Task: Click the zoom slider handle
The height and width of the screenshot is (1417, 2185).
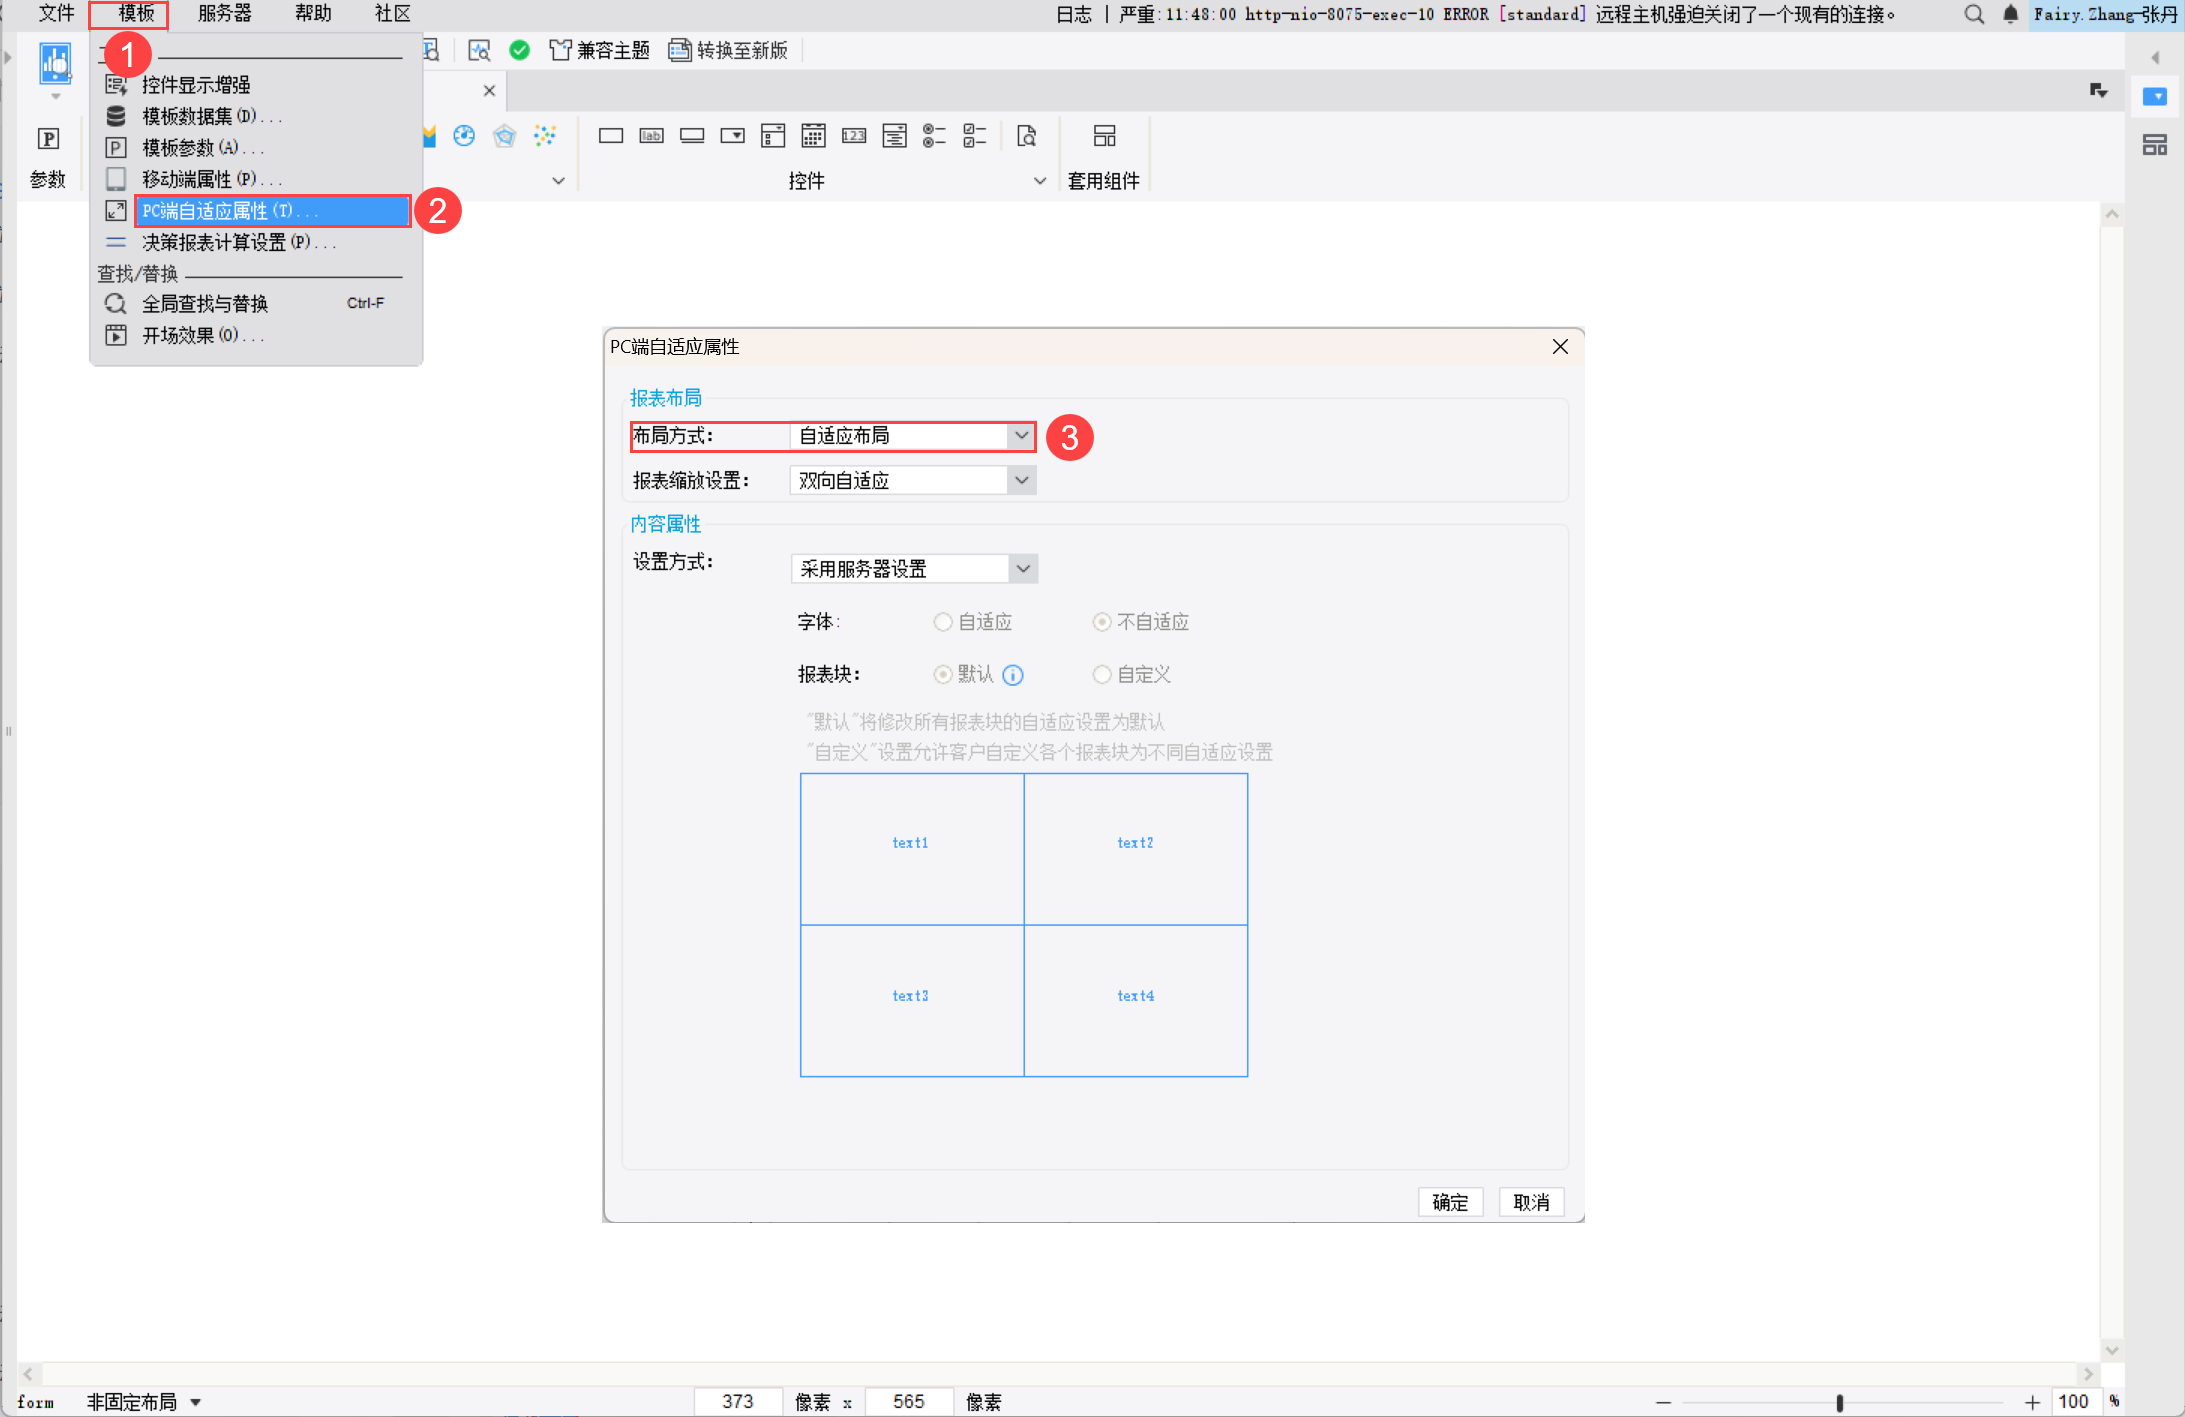Action: [x=1839, y=1402]
